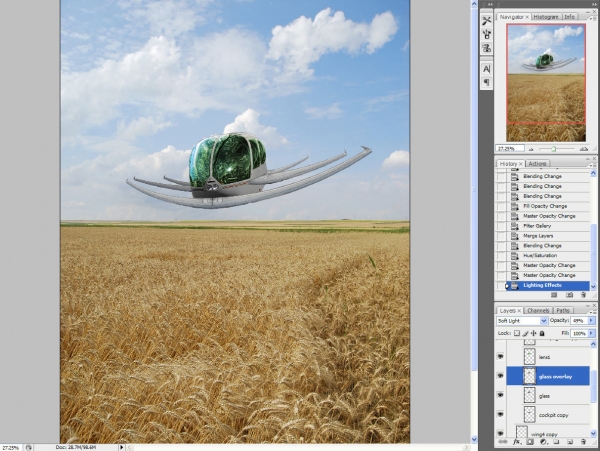
Task: Add a layer style with fx icon
Action: point(517,441)
